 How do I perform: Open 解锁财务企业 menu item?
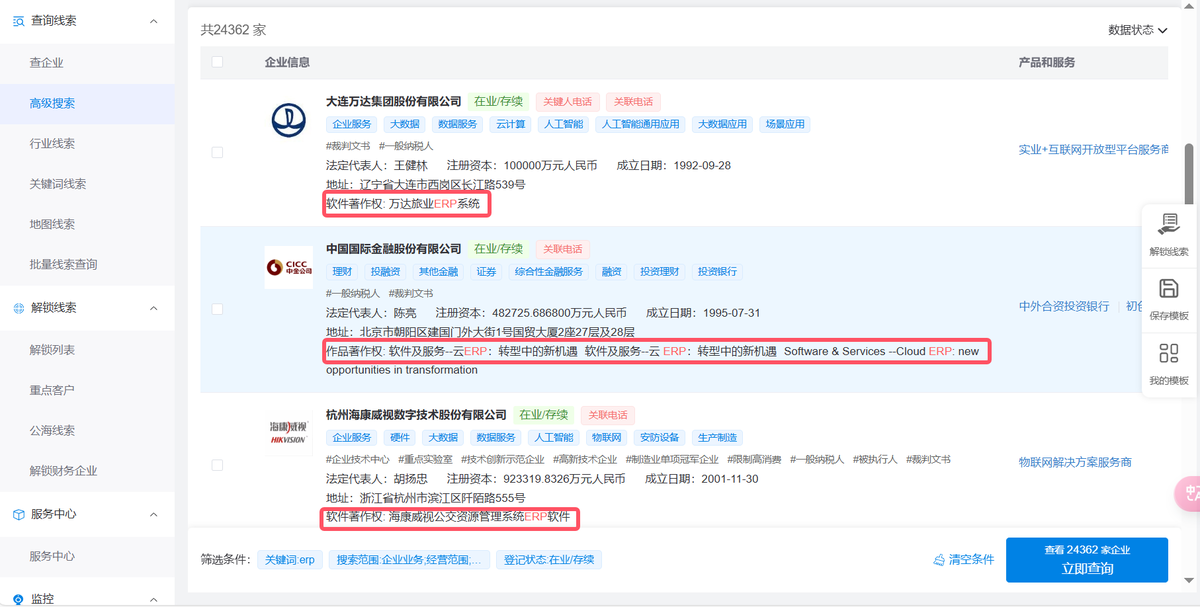[64, 471]
